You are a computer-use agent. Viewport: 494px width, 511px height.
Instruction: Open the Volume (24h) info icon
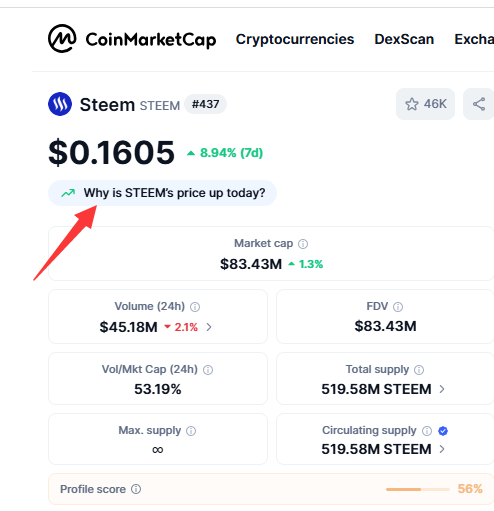(x=195, y=307)
